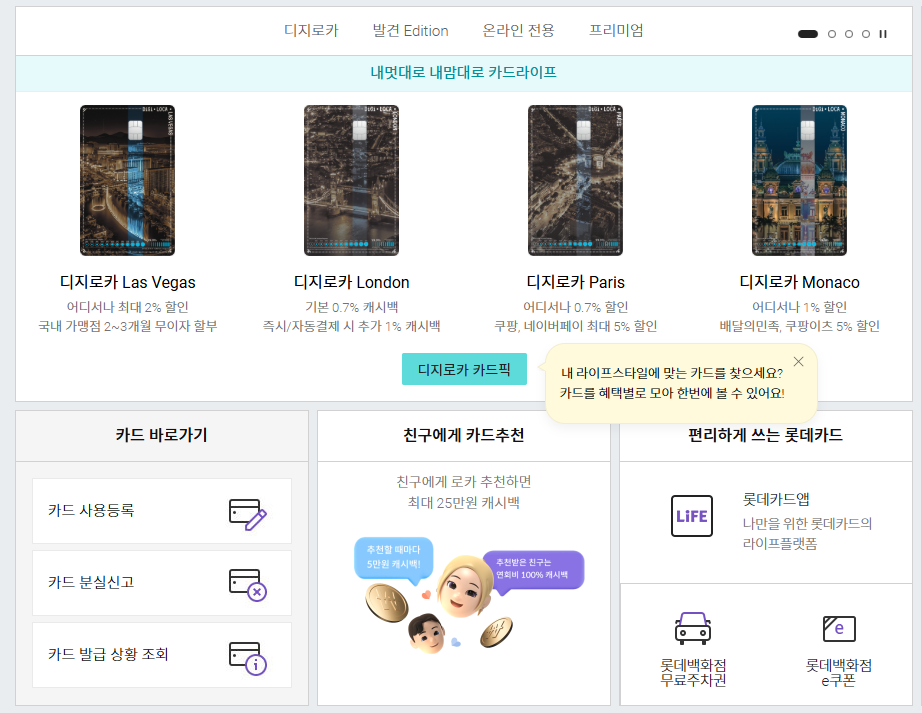Go to the second carousel slide dot
922x713 pixels.
tap(831, 34)
